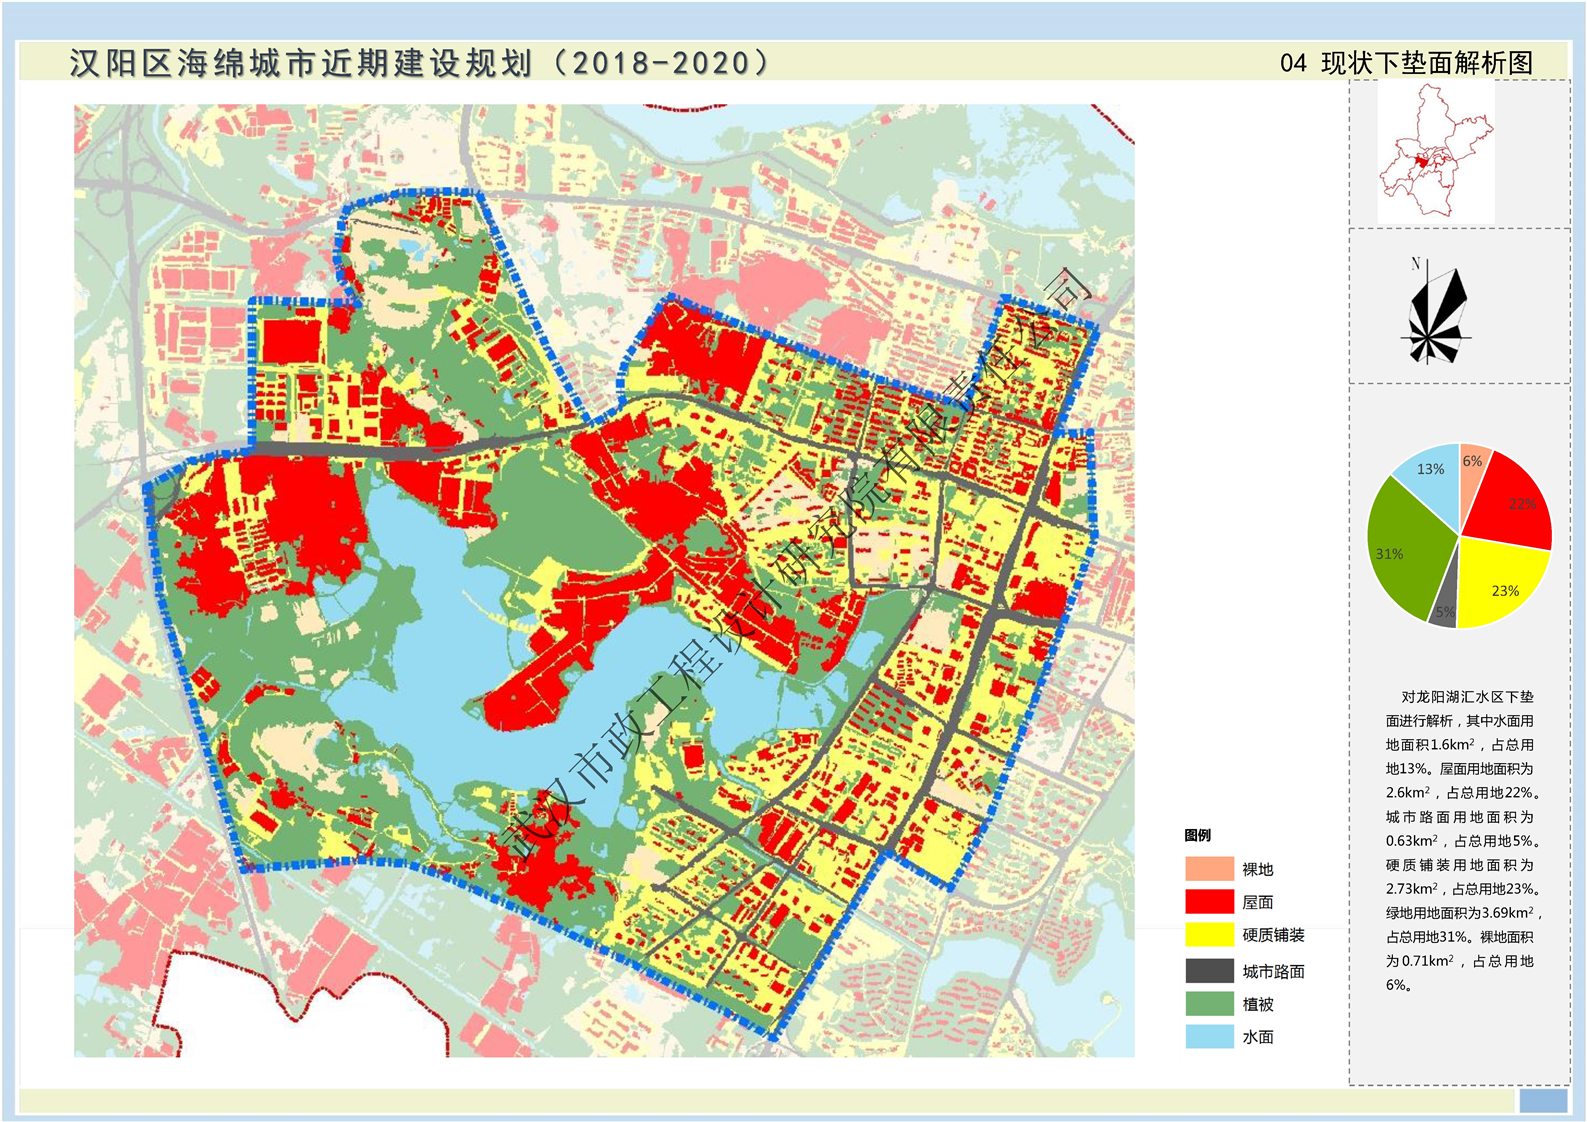This screenshot has height=1122, width=1587.
Task: Click the north arrow wind rose symbol
Action: pos(1437,312)
